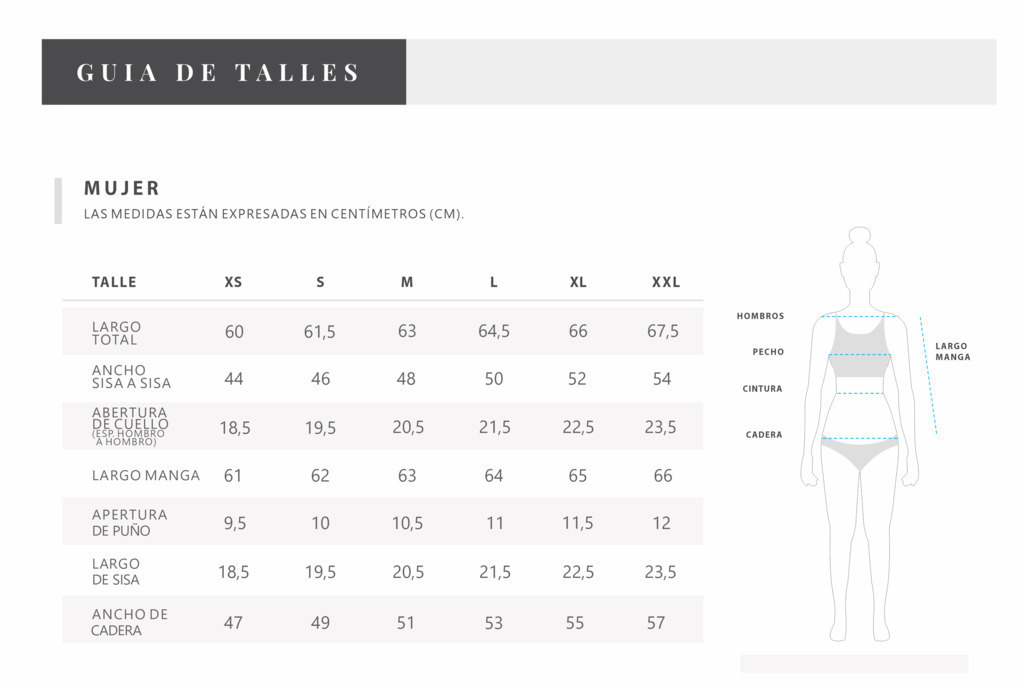Select the ANCHO DE CADERA row label
Screen dimensions: 1024x683
click(x=129, y=622)
